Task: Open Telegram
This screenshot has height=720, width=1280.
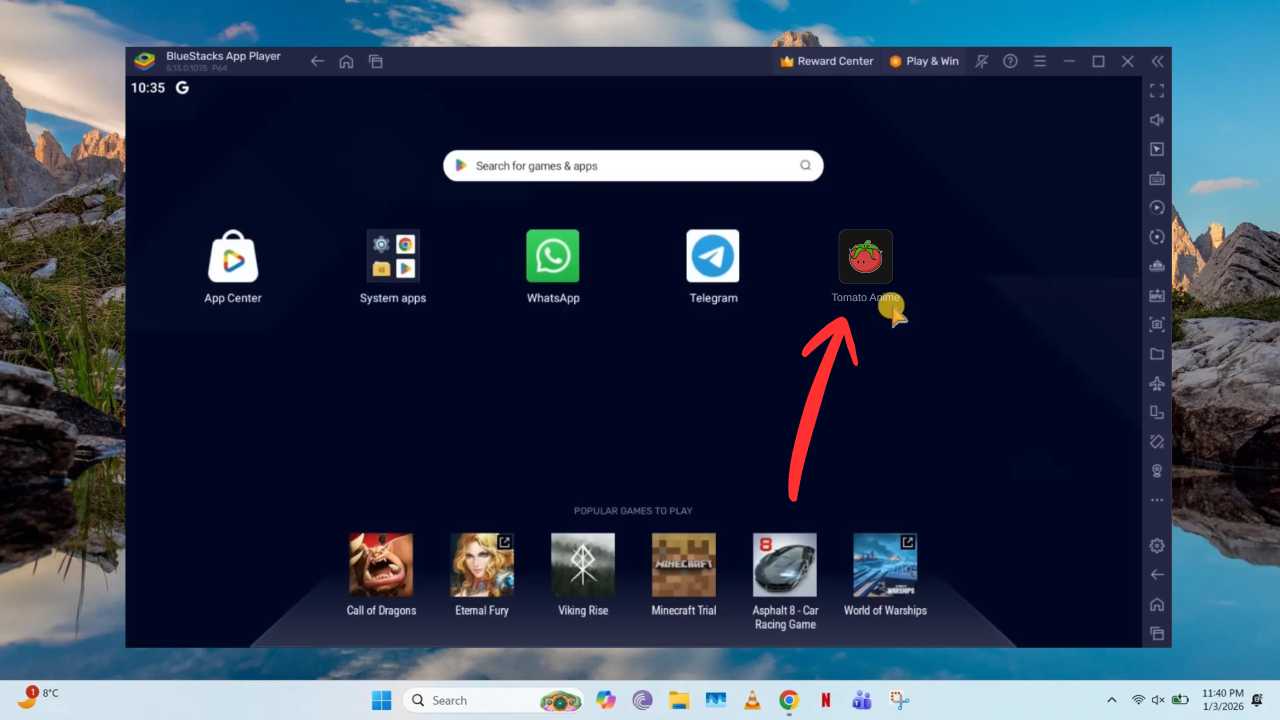Action: pyautogui.click(x=713, y=256)
